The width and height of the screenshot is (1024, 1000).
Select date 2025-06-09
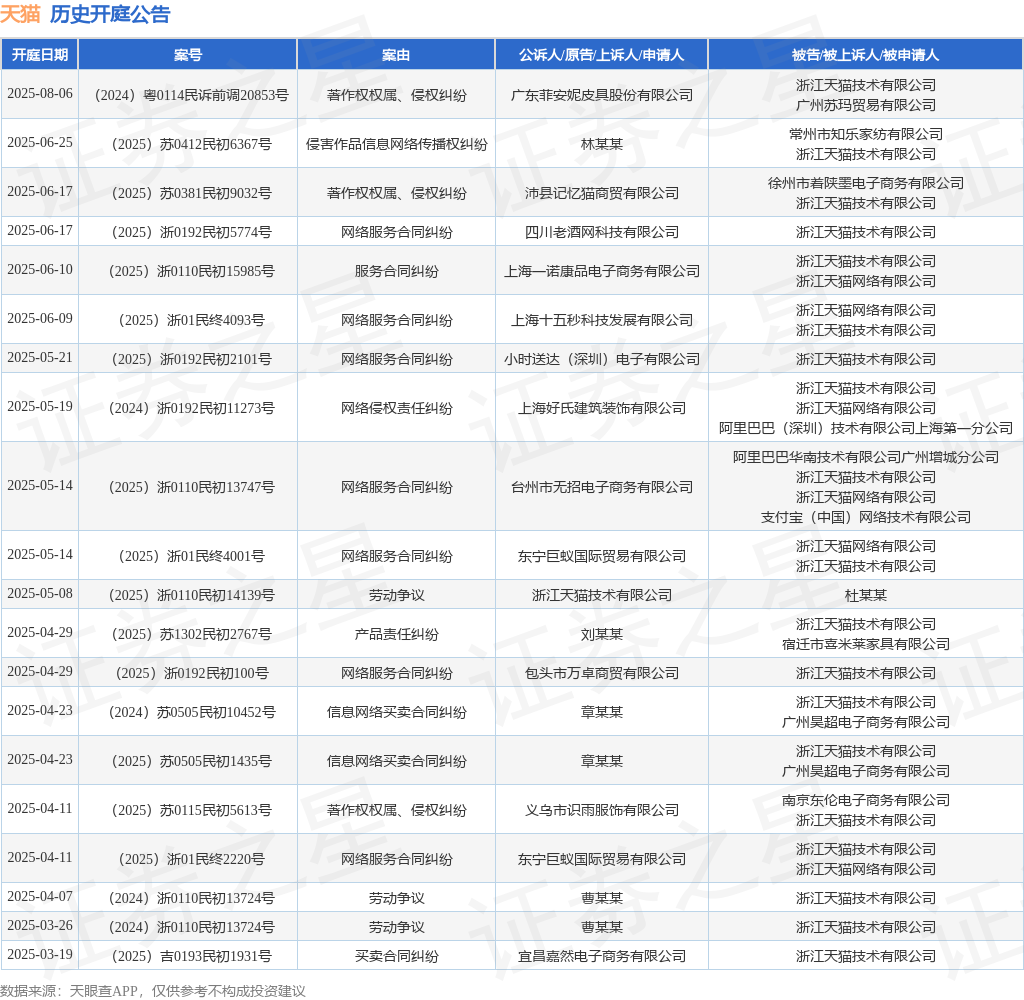tap(40, 318)
